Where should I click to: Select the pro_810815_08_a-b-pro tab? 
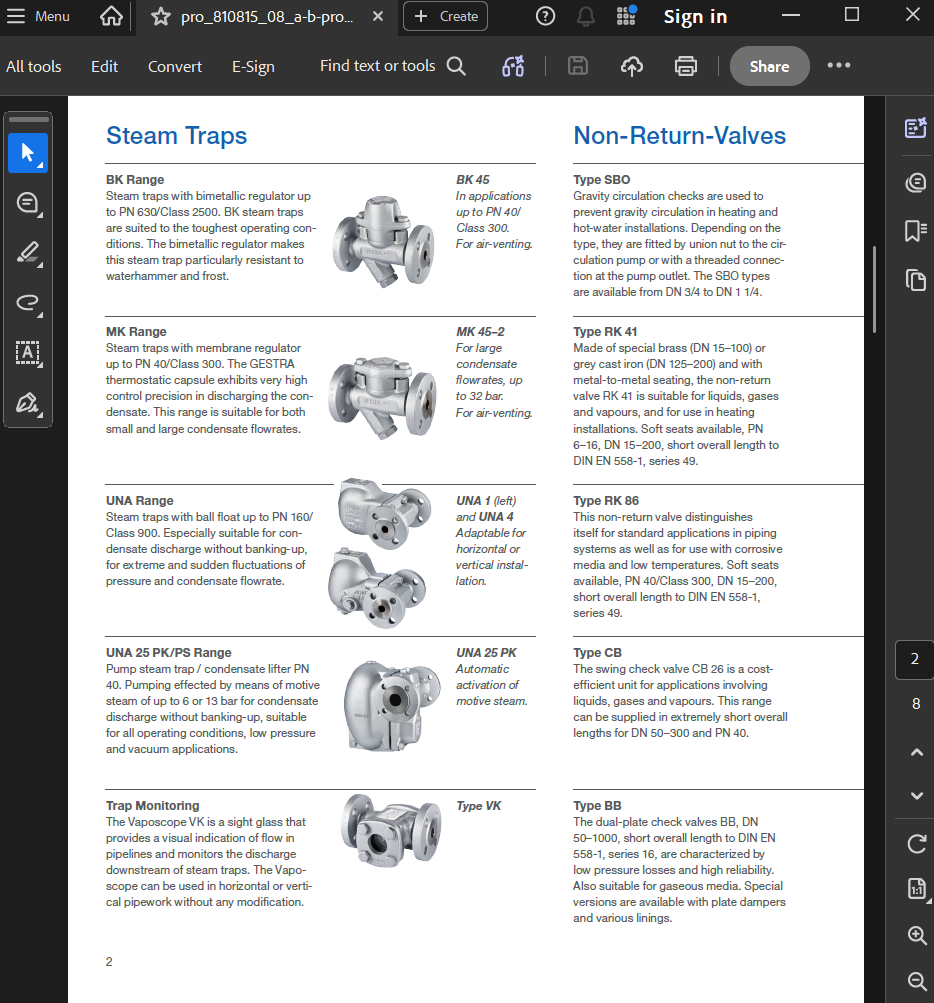(267, 17)
